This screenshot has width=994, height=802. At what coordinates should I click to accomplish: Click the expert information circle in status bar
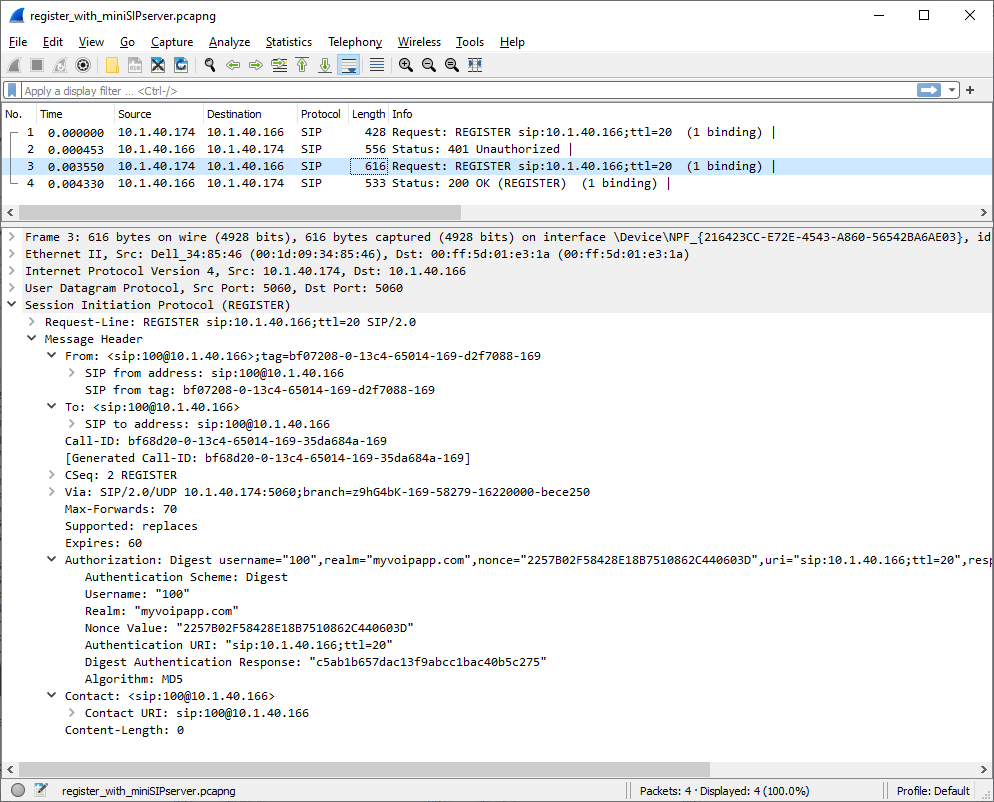[18, 790]
